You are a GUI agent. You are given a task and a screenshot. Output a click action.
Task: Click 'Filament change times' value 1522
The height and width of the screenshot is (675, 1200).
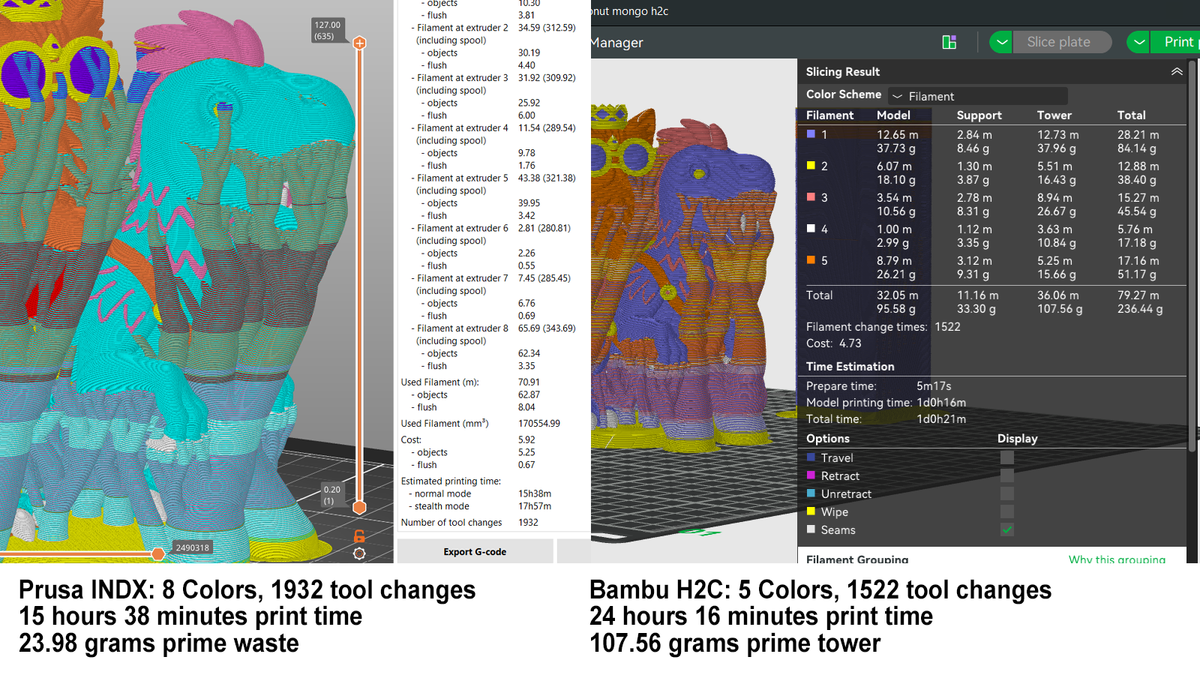[947, 327]
